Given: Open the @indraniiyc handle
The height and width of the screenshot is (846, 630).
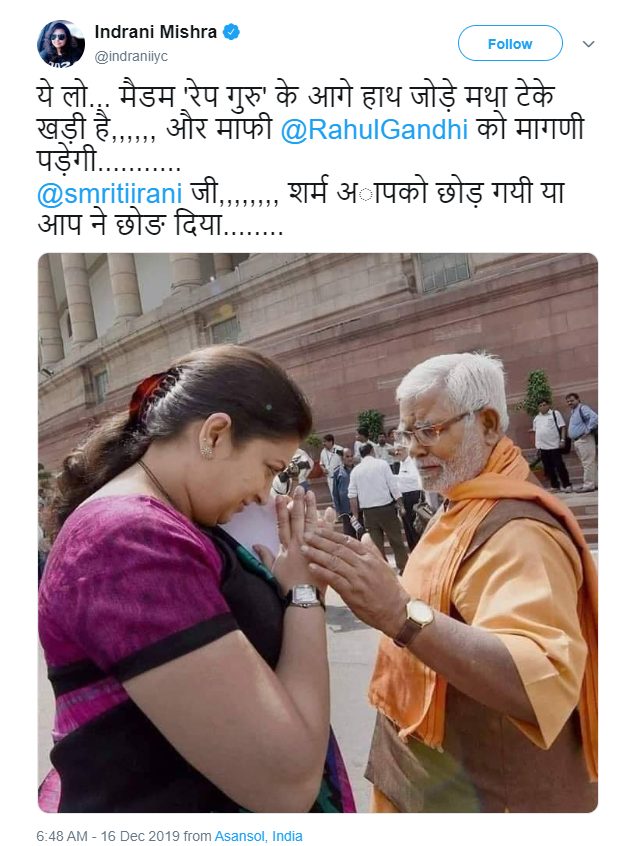Looking at the screenshot, I should pyautogui.click(x=131, y=56).
